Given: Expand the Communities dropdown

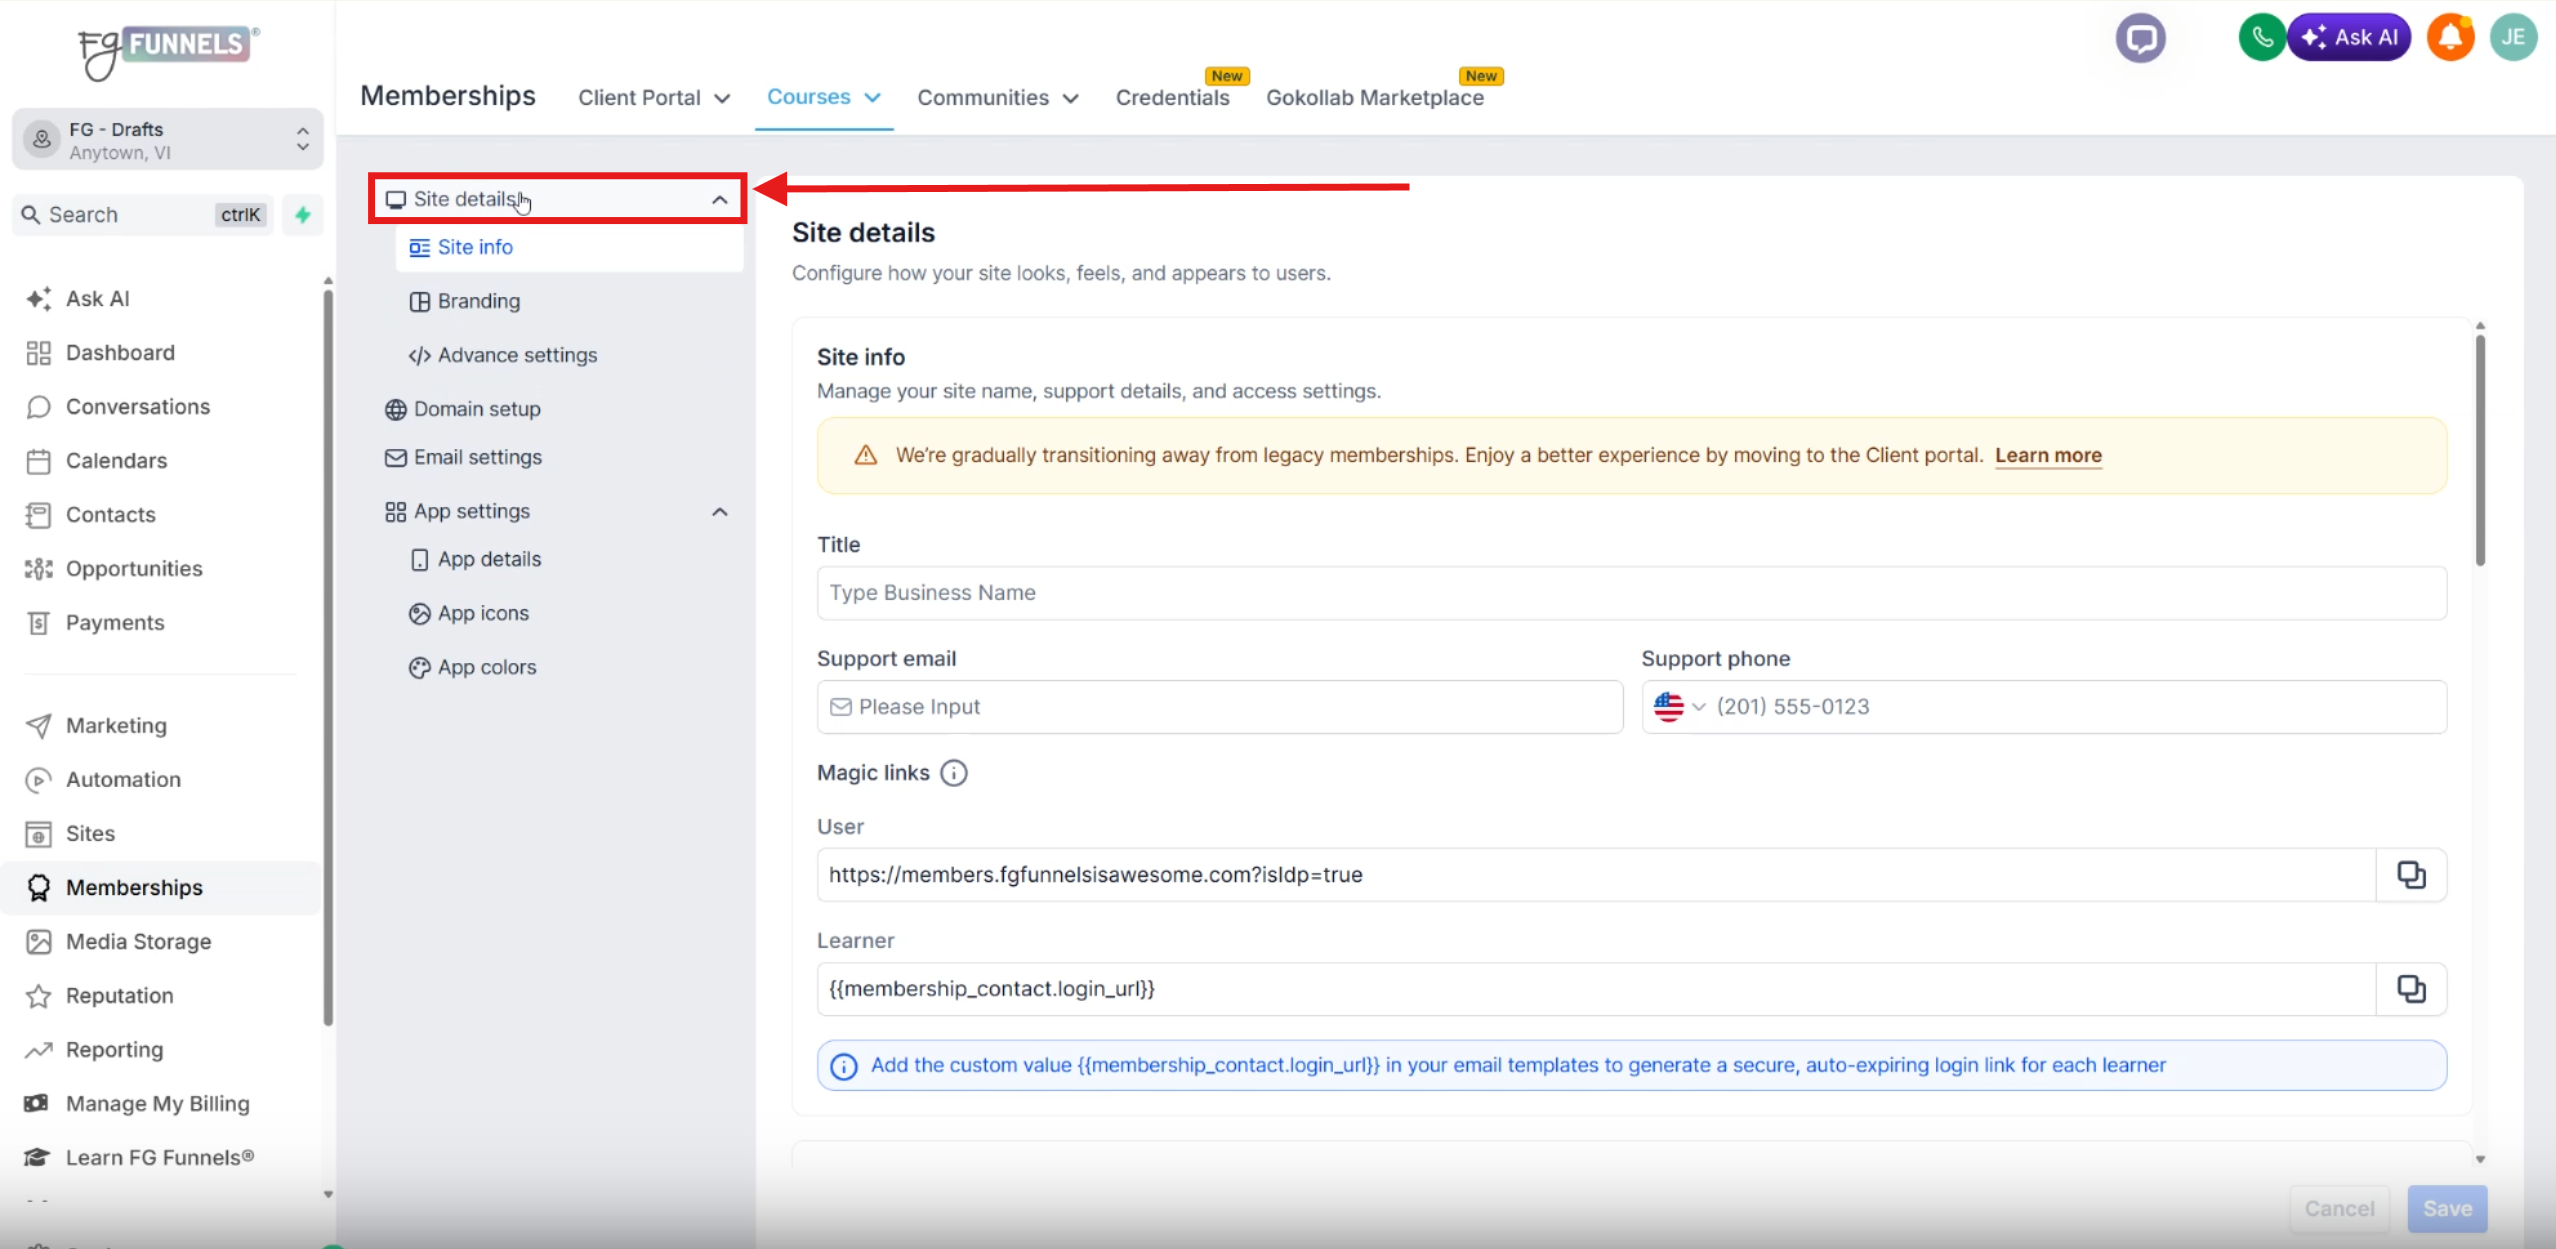Looking at the screenshot, I should [x=998, y=98].
